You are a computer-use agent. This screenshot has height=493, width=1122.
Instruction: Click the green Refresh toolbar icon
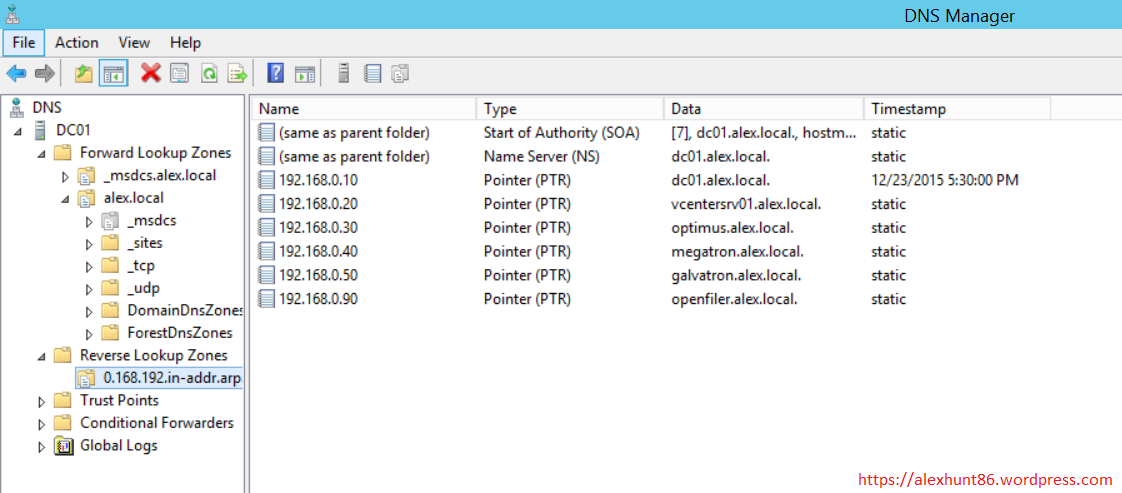tap(209, 73)
